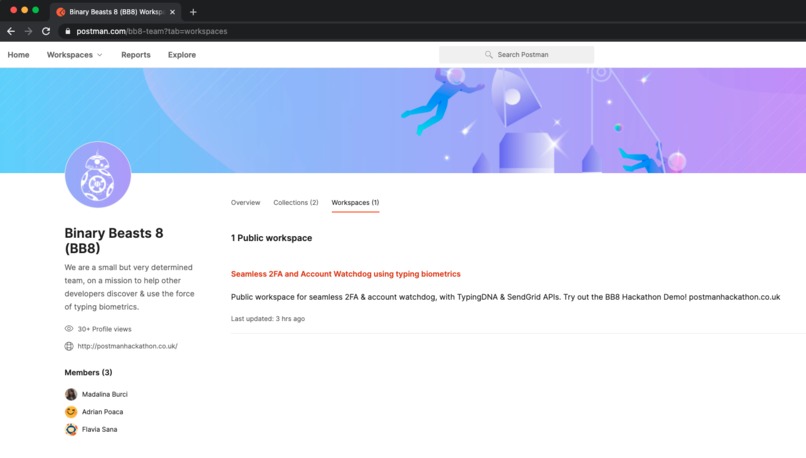Viewport: 806px width, 458px height.
Task: Open the Reports page
Action: 136,54
